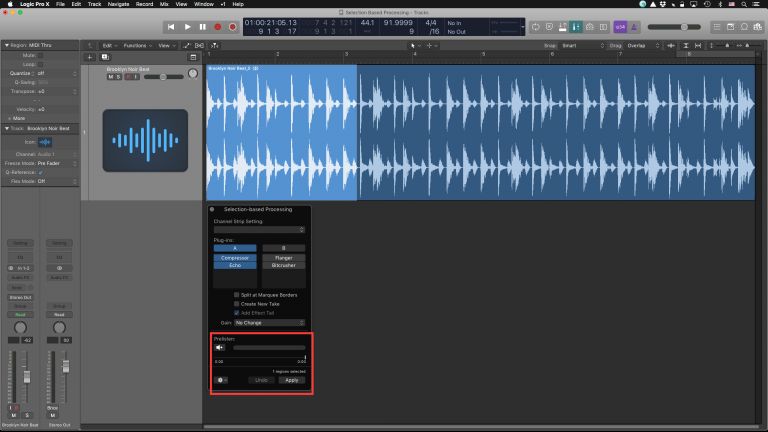This screenshot has height=432, width=768.
Task: Open the Window menu
Action: 204,4
